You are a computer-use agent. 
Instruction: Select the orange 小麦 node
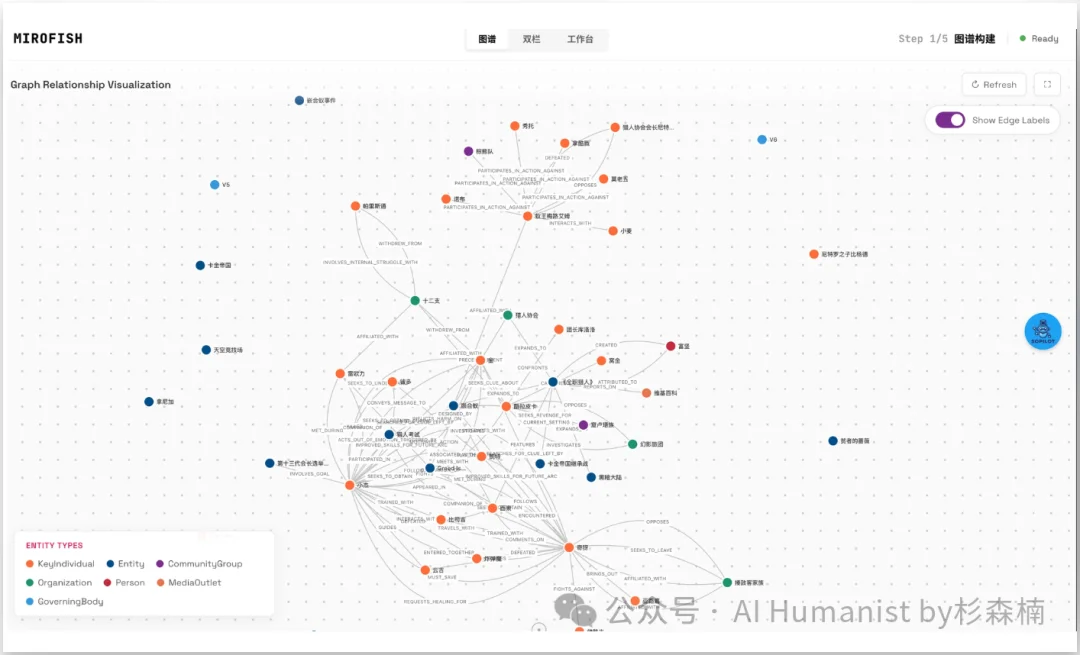[613, 231]
